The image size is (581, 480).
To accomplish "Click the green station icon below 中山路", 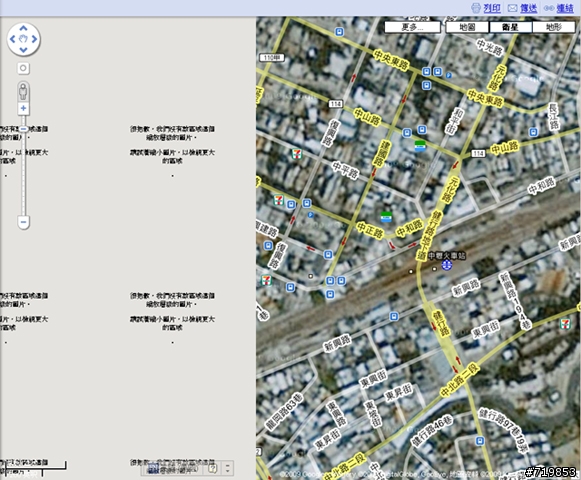I will [x=420, y=146].
